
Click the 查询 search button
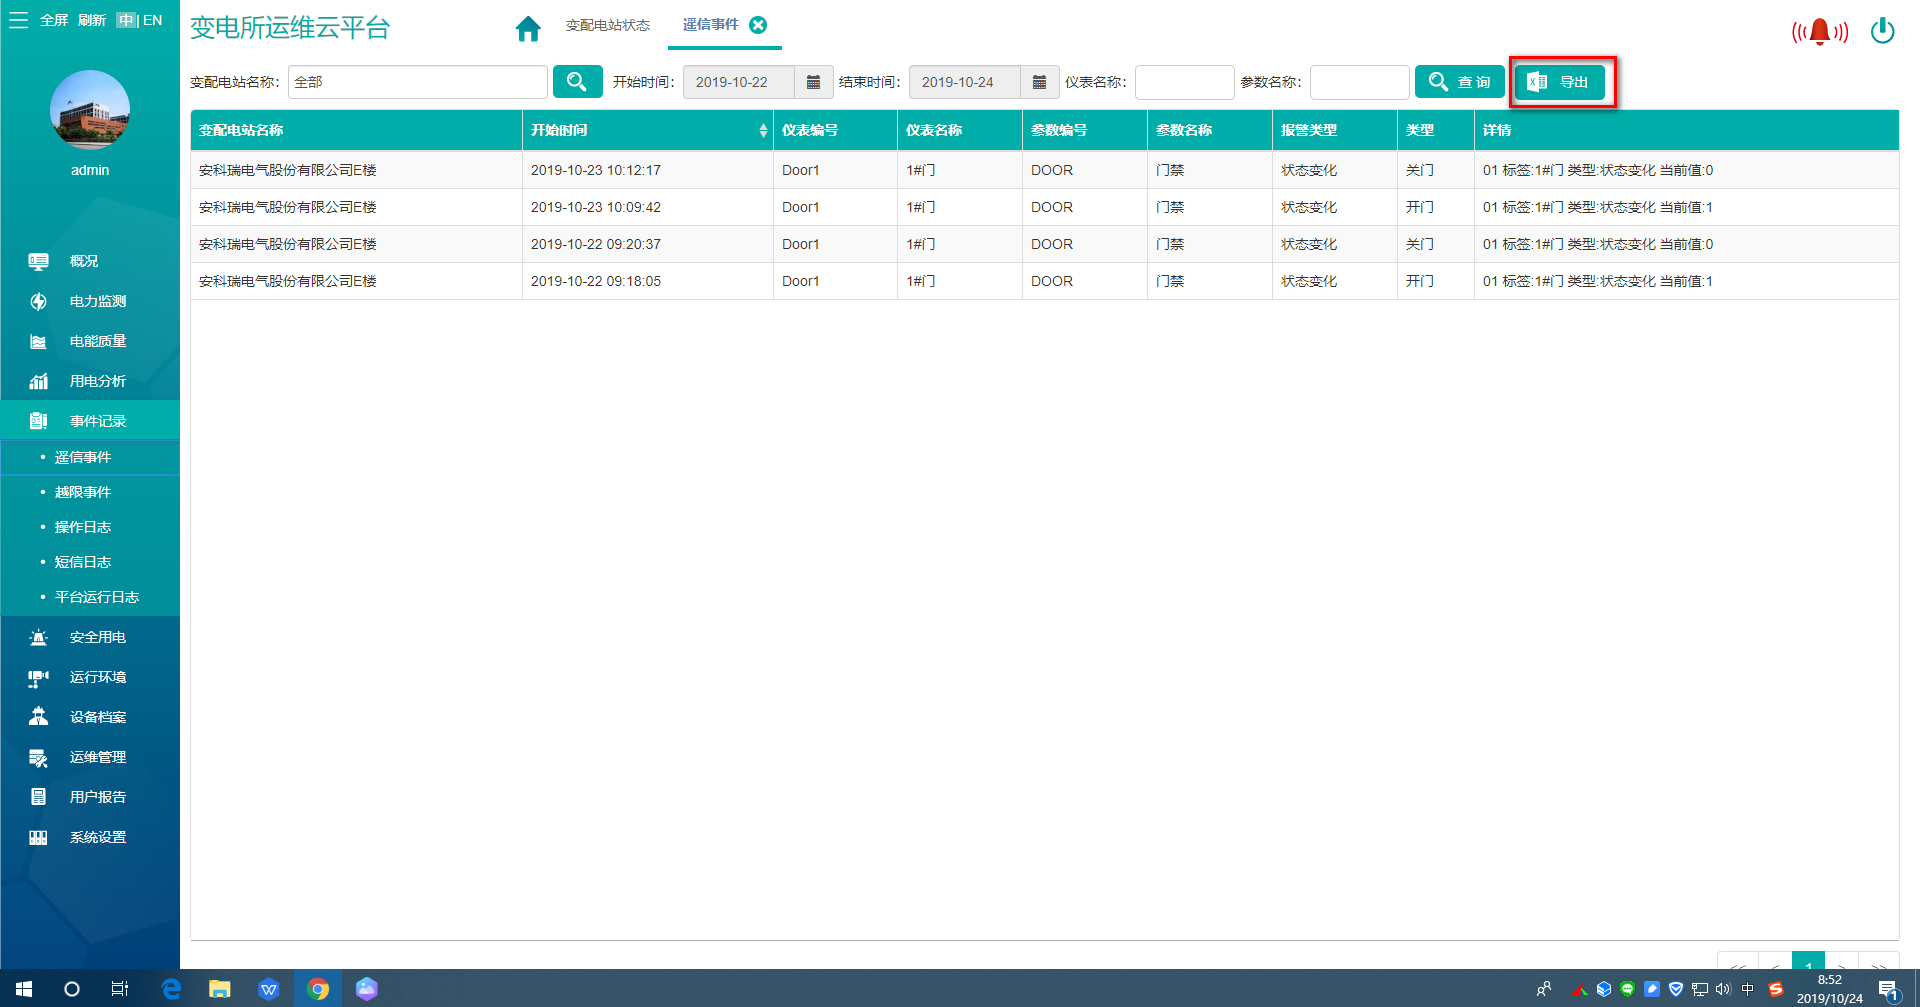[1459, 82]
